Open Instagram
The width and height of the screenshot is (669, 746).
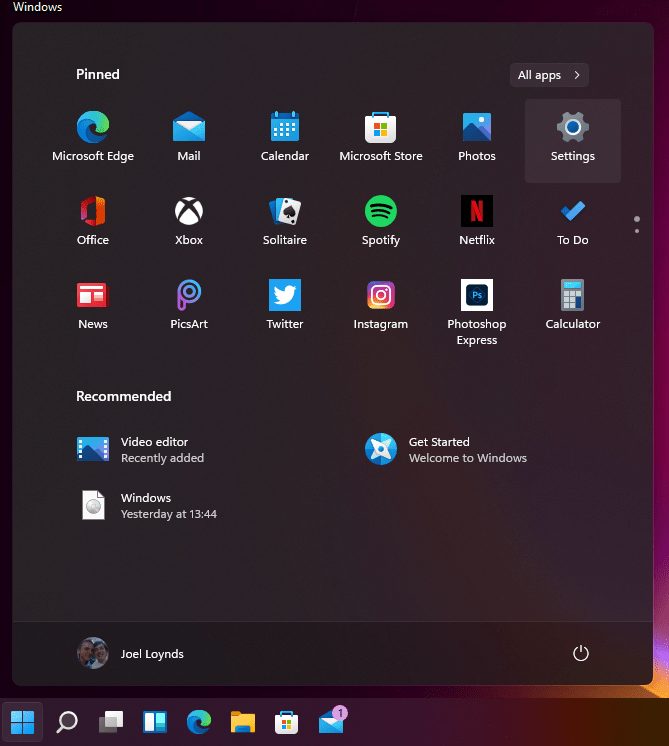(381, 305)
